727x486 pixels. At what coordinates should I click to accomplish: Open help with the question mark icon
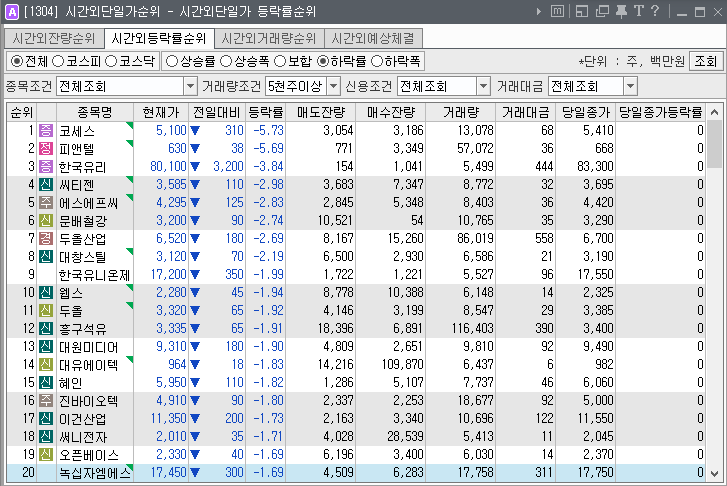(655, 11)
